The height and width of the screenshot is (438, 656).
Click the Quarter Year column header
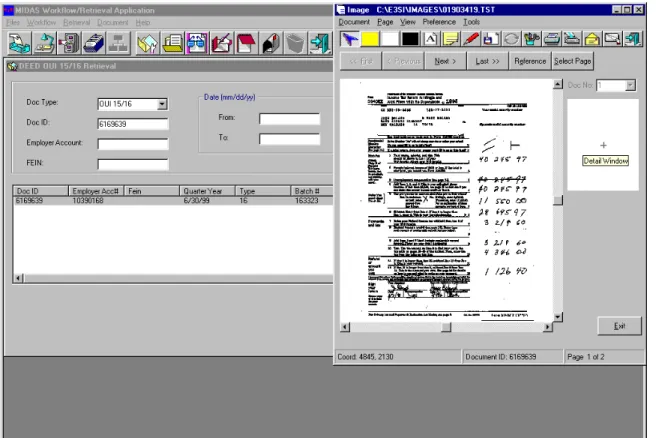208,191
